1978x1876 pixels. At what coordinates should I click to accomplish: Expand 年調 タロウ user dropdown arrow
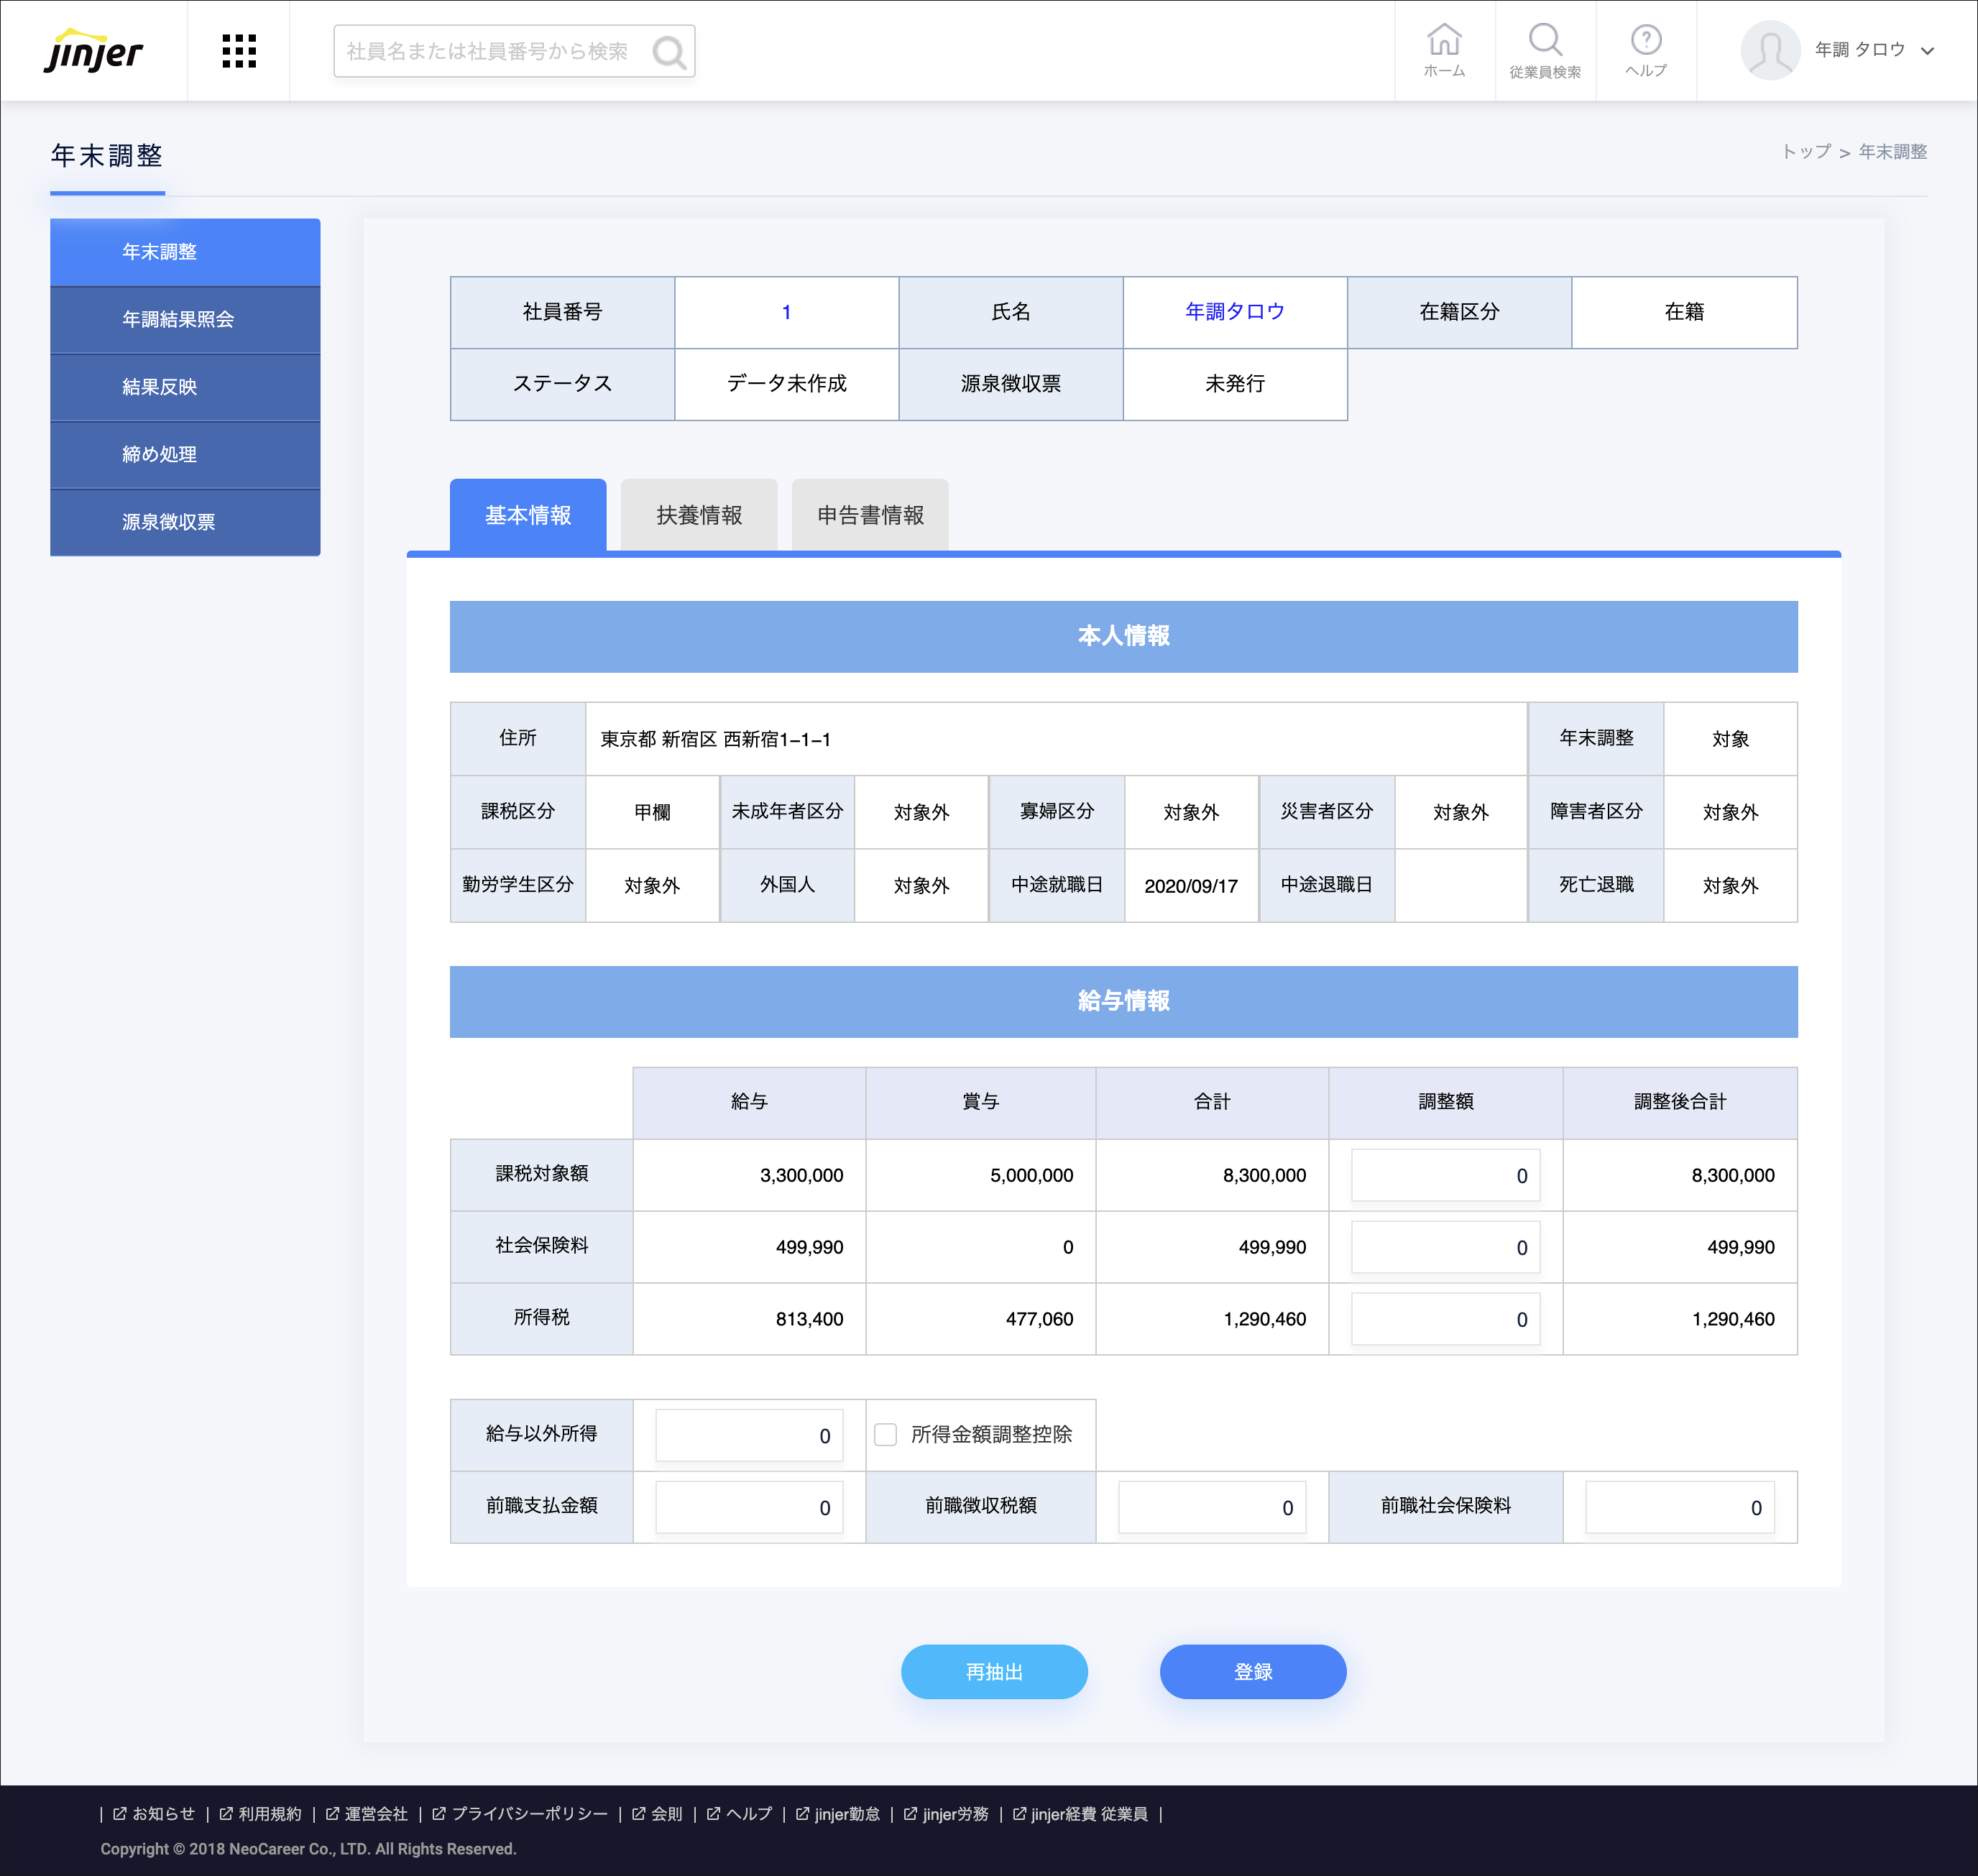(1927, 51)
